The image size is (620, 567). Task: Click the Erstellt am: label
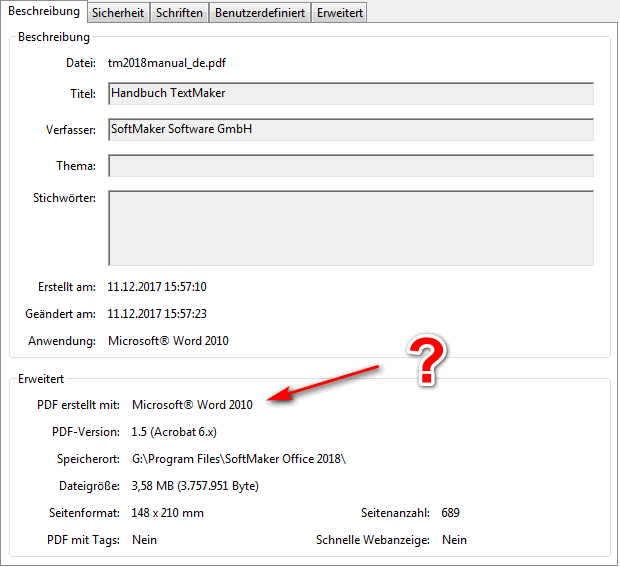point(67,287)
